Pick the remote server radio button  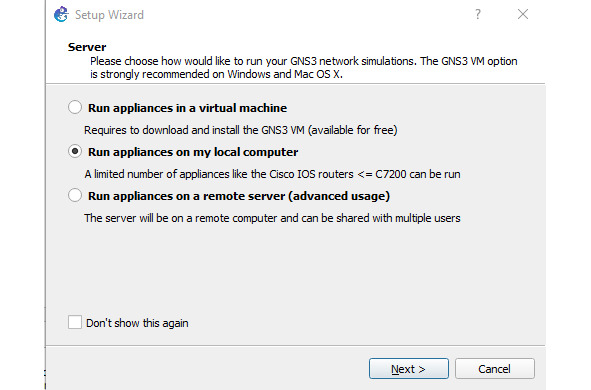point(75,196)
